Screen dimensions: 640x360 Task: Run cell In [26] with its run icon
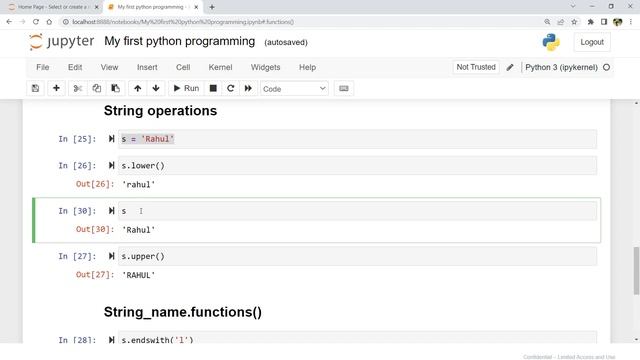(x=111, y=165)
